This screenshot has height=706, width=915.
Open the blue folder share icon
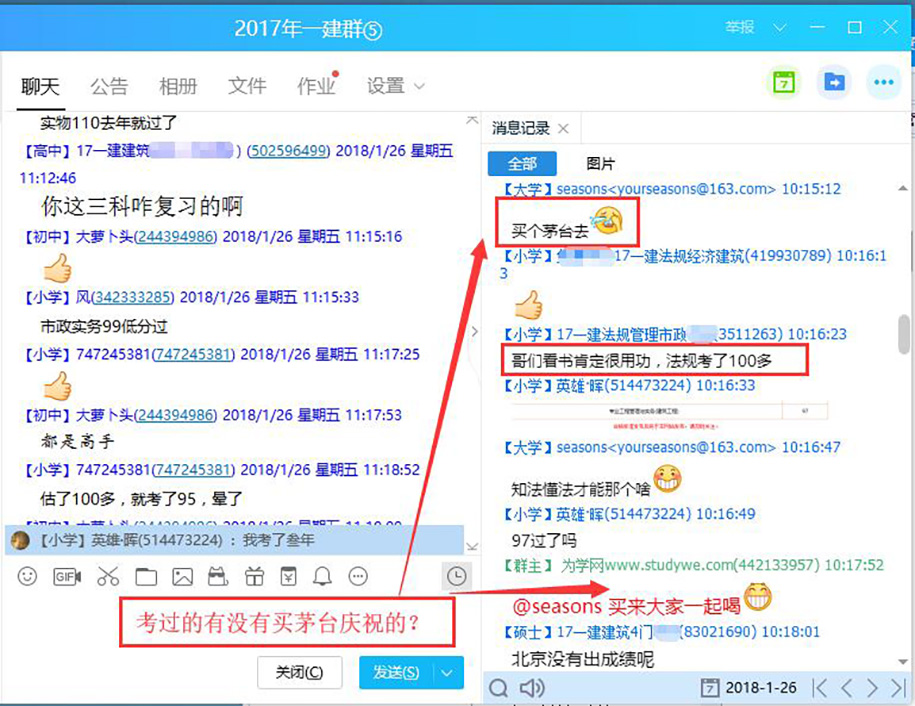[833, 83]
